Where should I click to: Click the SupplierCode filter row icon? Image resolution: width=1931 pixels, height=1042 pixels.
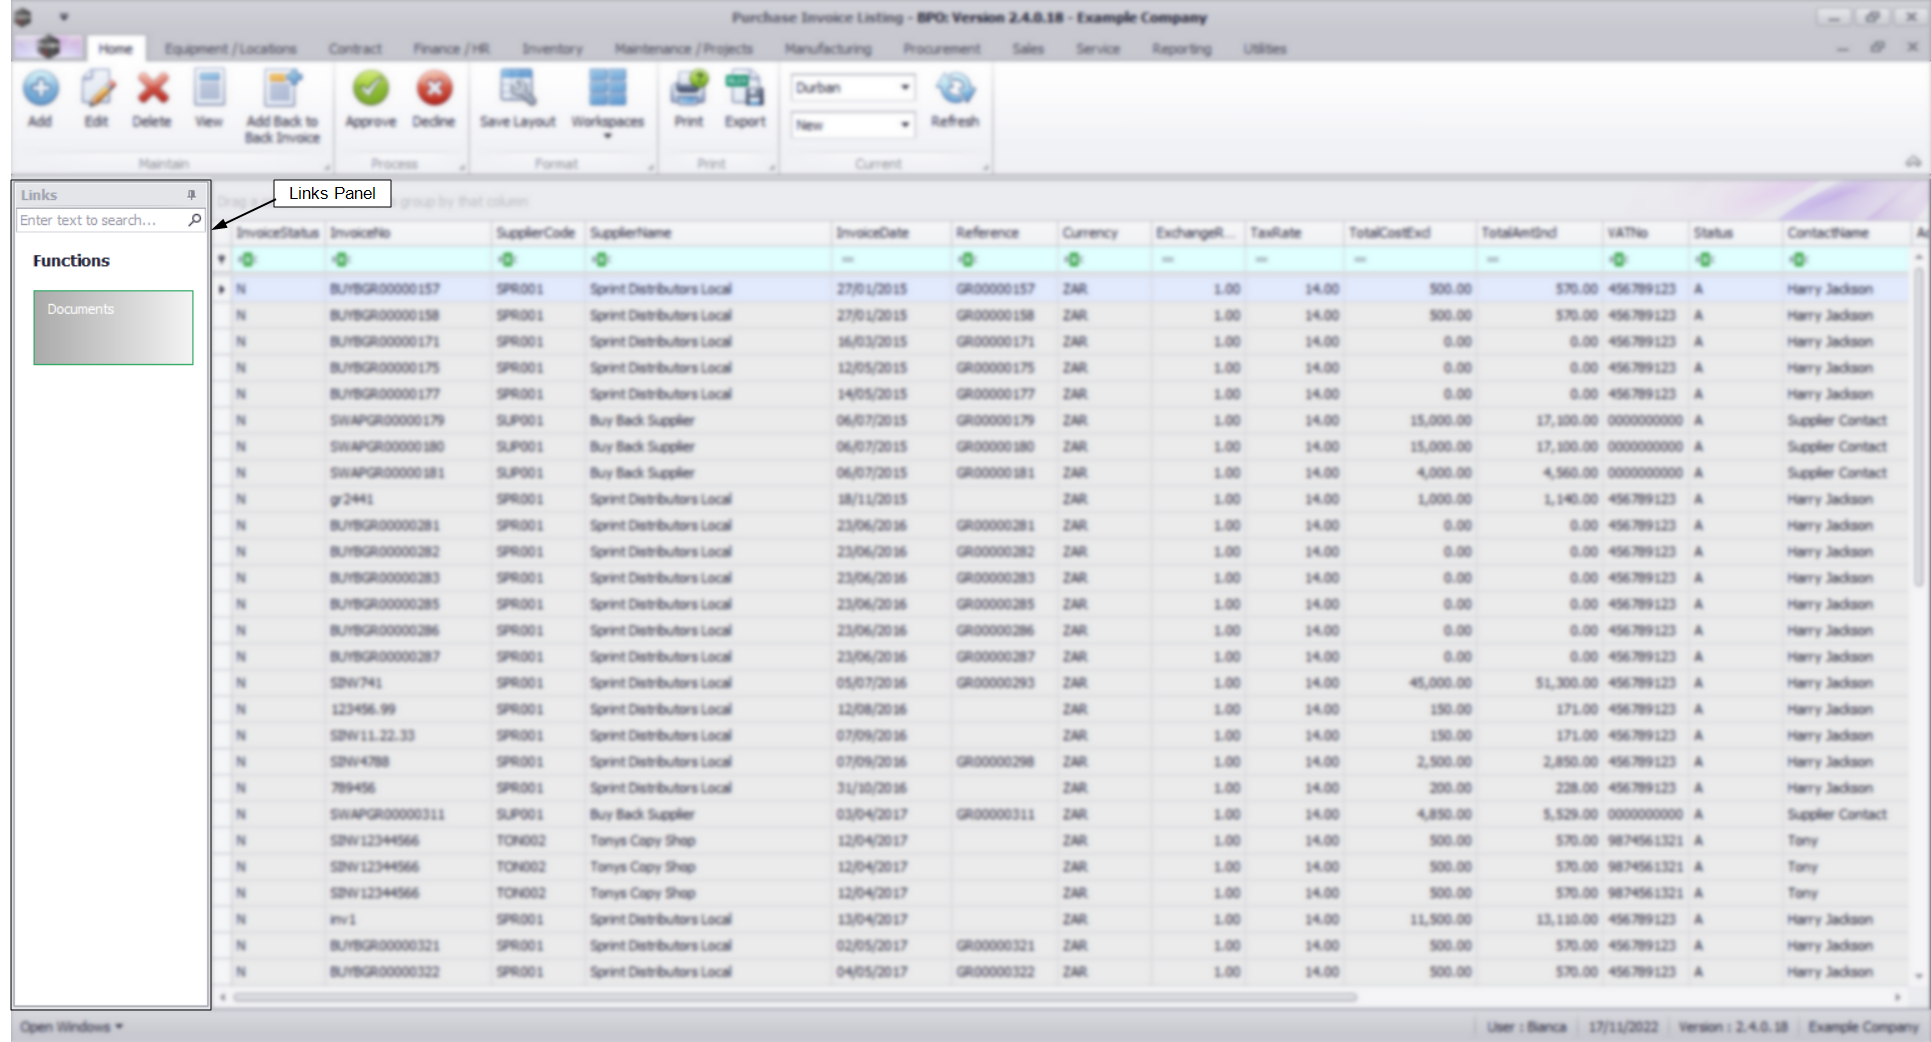pos(507,260)
